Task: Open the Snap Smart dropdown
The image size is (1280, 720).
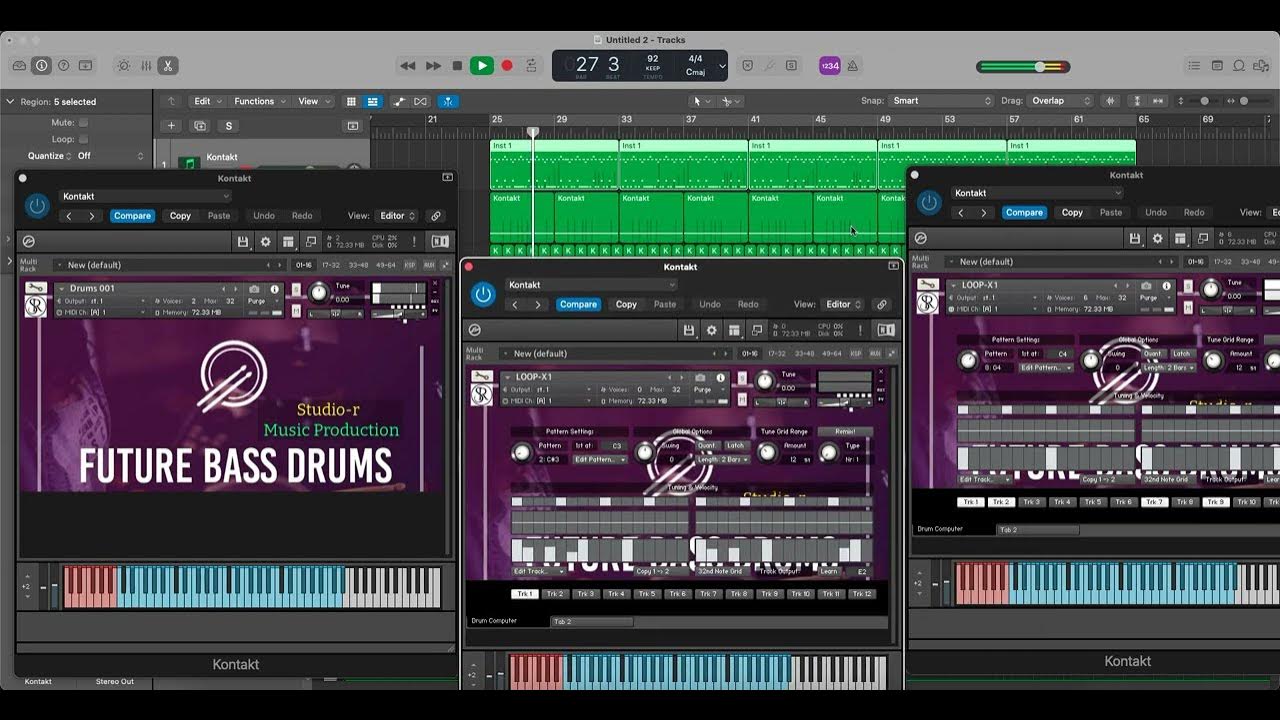Action: (943, 101)
